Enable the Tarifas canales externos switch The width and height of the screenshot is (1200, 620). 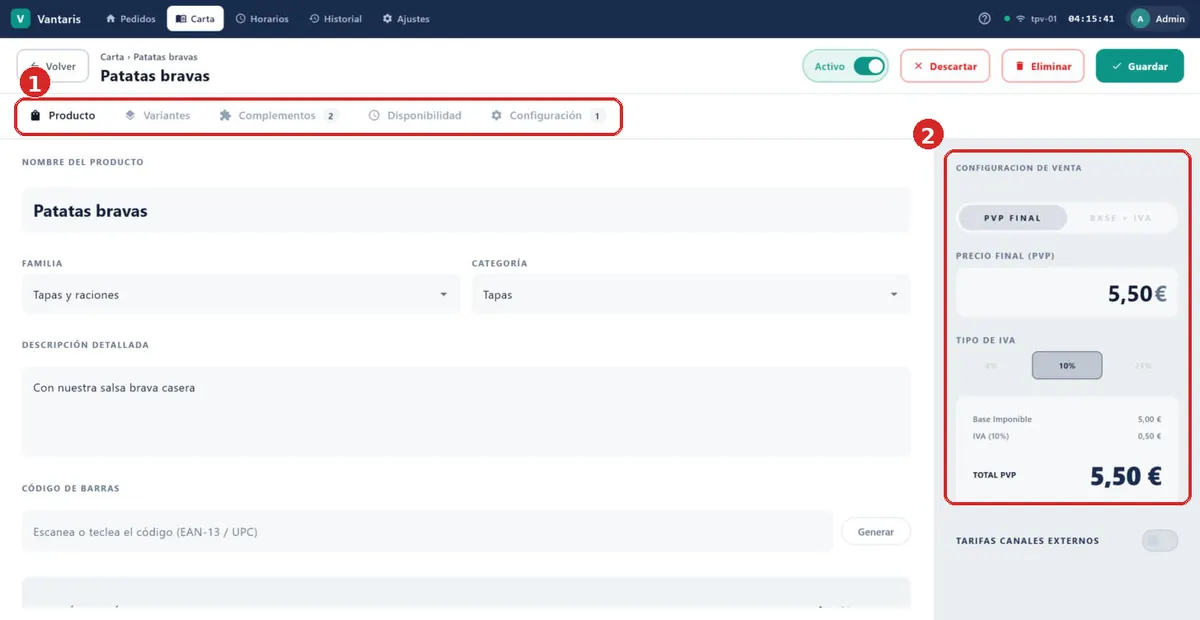coord(1160,541)
